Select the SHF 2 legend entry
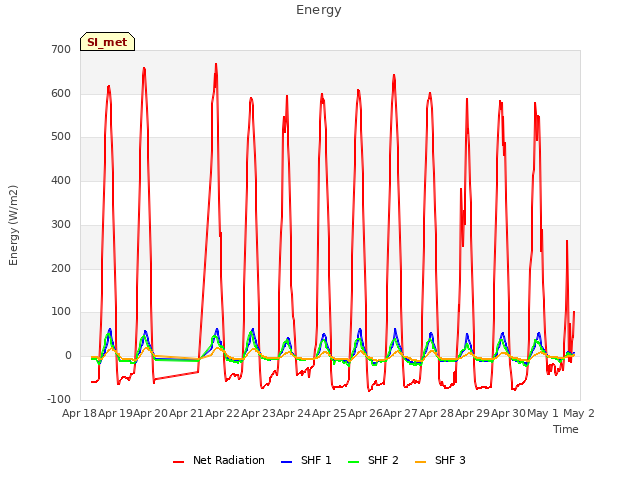Viewport: 640px width, 480px height. point(373,460)
